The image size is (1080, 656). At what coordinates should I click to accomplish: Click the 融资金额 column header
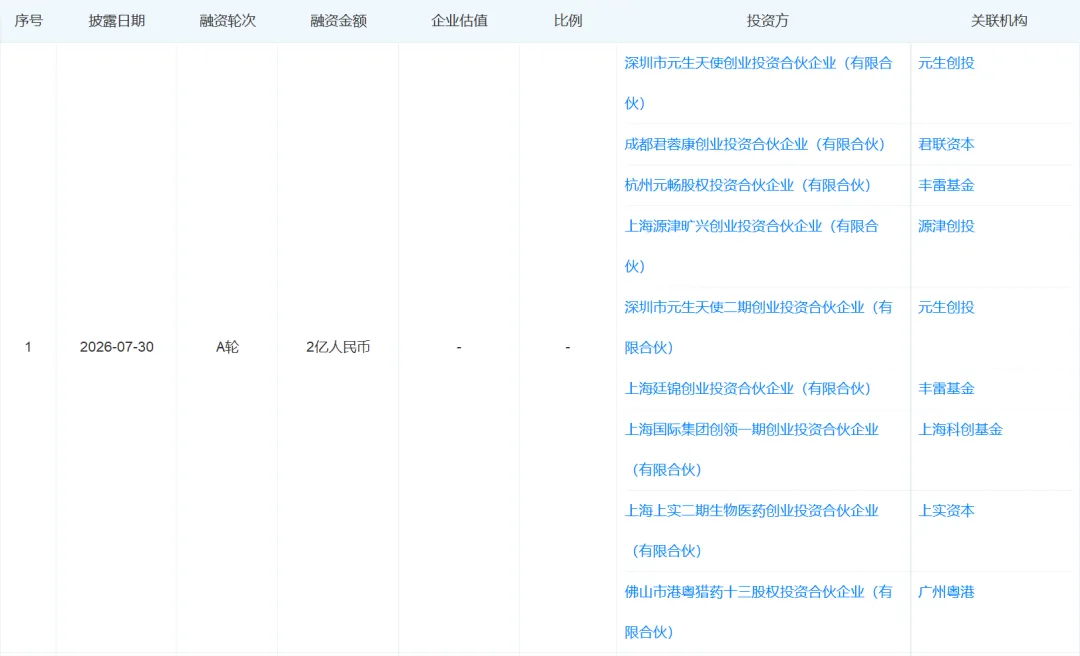point(338,21)
